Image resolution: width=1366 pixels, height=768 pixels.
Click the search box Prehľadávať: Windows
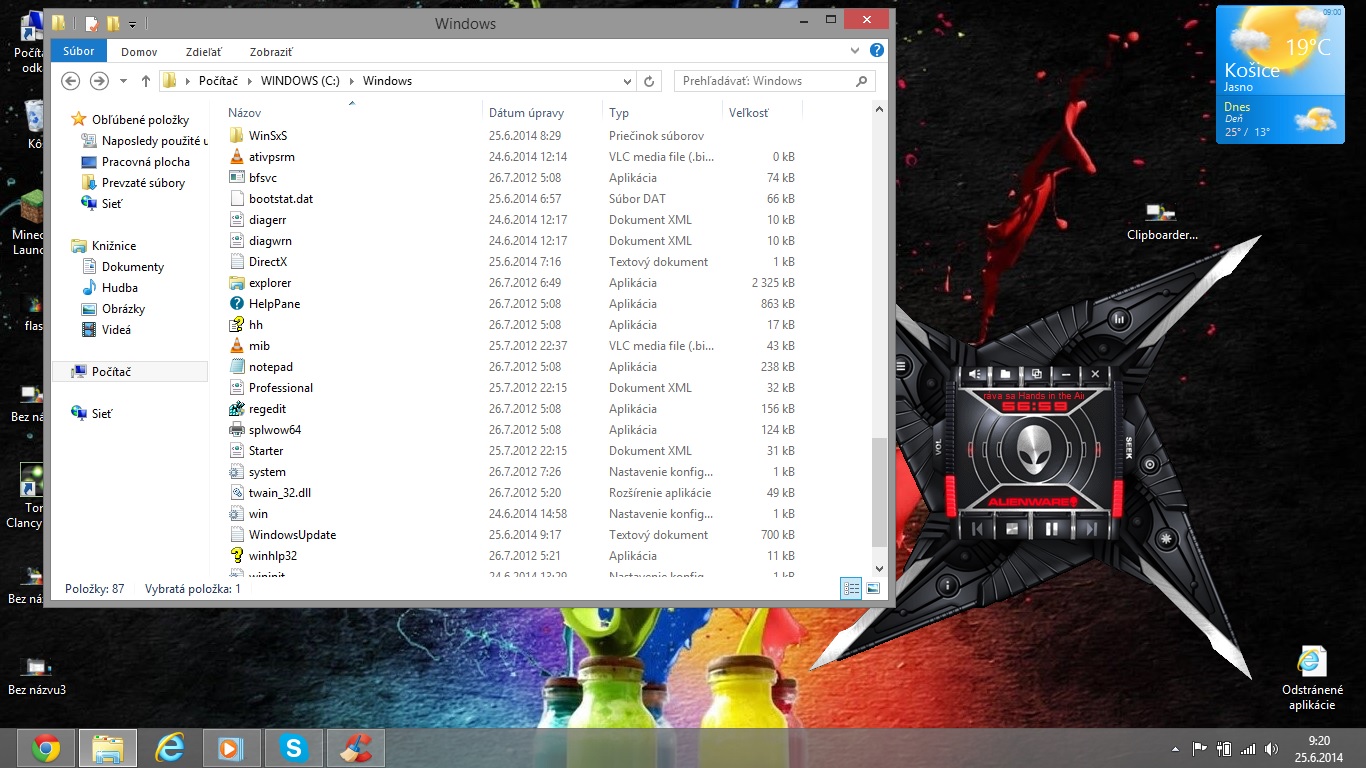click(x=775, y=81)
